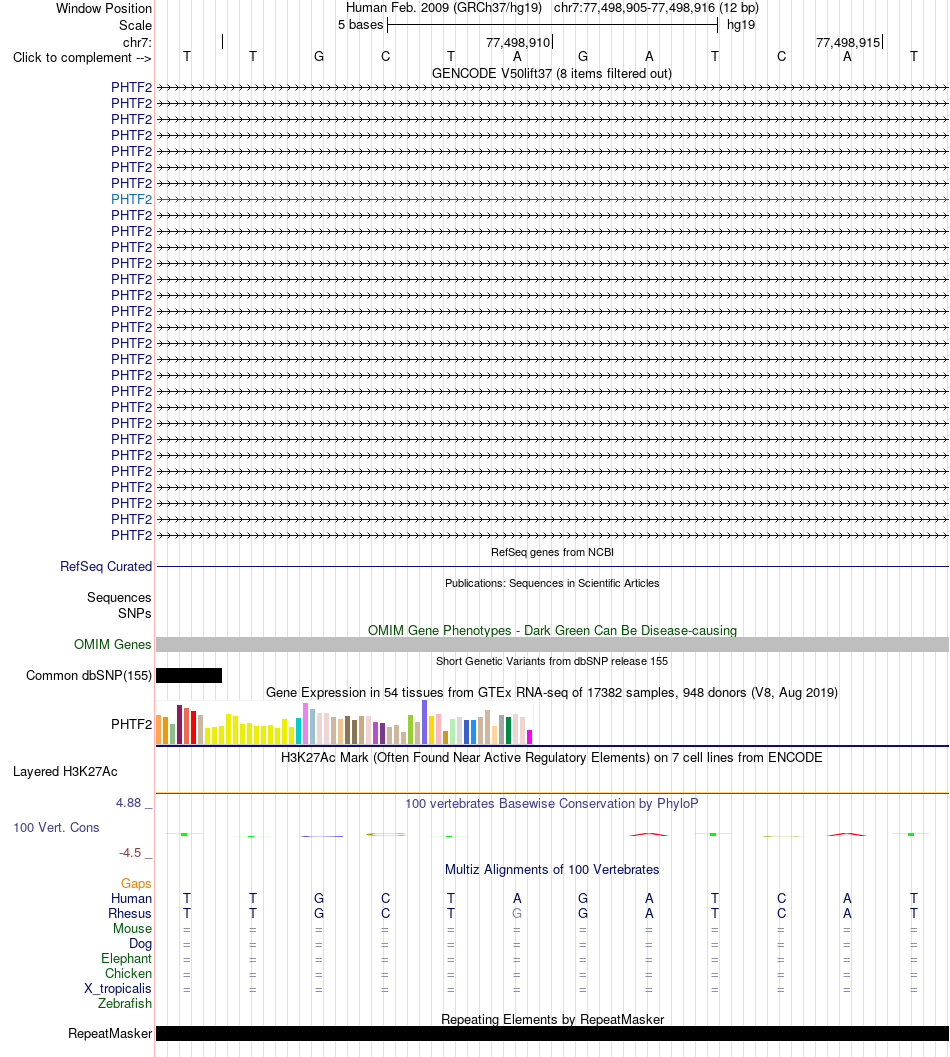Open the 'Gene Expression in 54 tissues from GTEx' title
This screenshot has height=1057, width=950.
(x=552, y=692)
